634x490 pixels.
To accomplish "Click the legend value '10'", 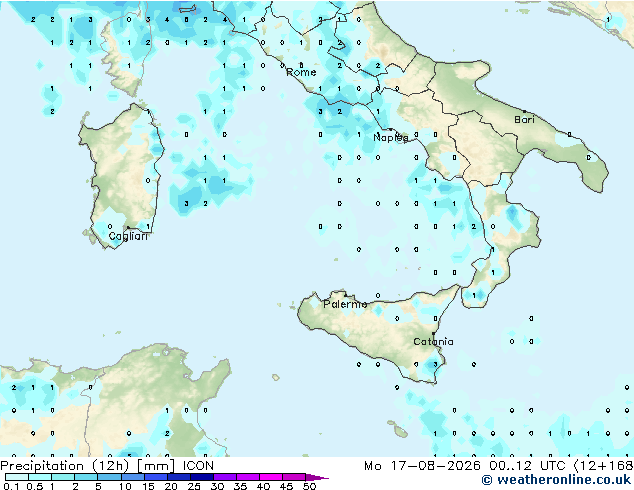I will coord(125,486).
